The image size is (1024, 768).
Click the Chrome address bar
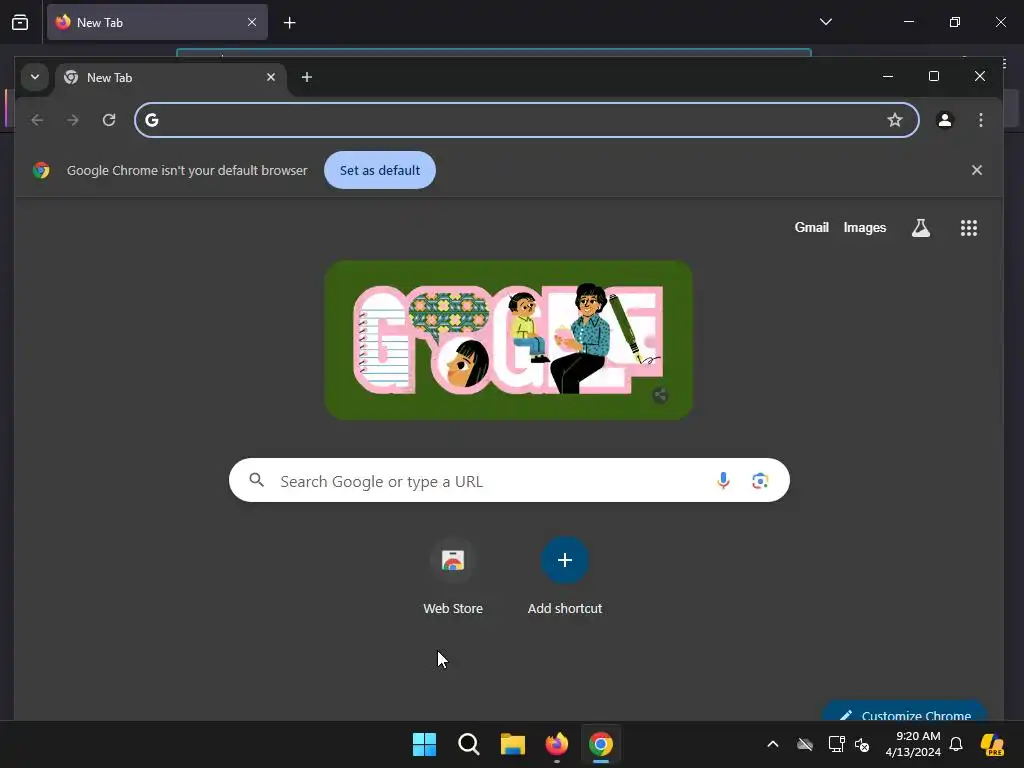[526, 120]
